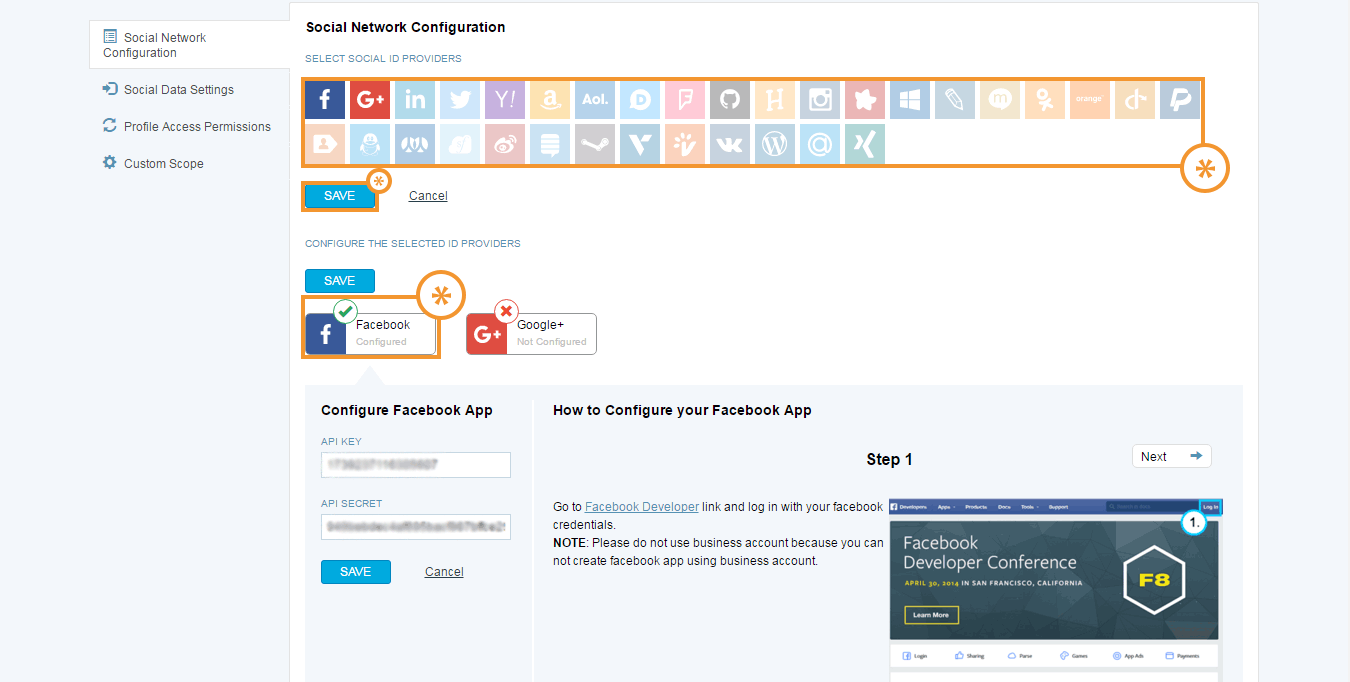The height and width of the screenshot is (682, 1350).
Task: Select the Xing provider icon
Action: [x=865, y=144]
